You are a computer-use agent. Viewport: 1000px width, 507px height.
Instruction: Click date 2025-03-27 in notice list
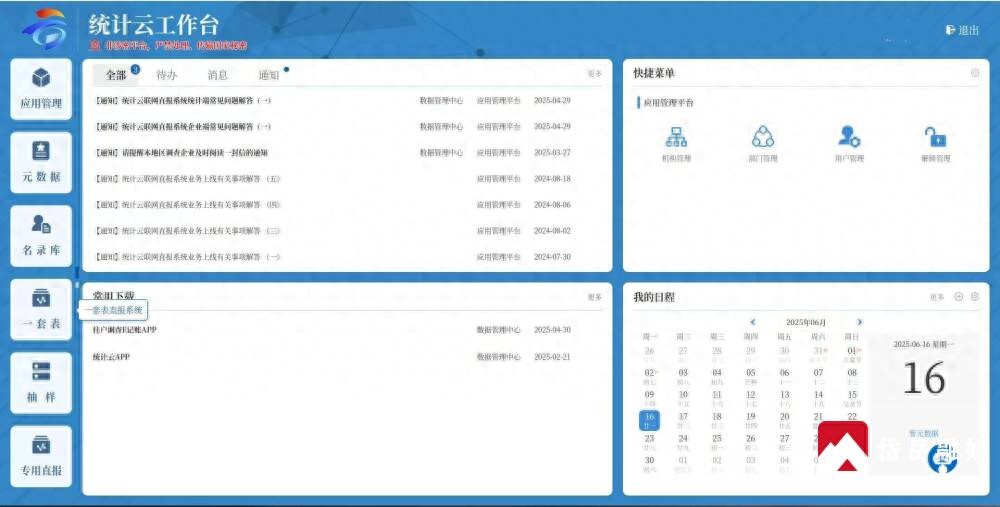tap(552, 152)
